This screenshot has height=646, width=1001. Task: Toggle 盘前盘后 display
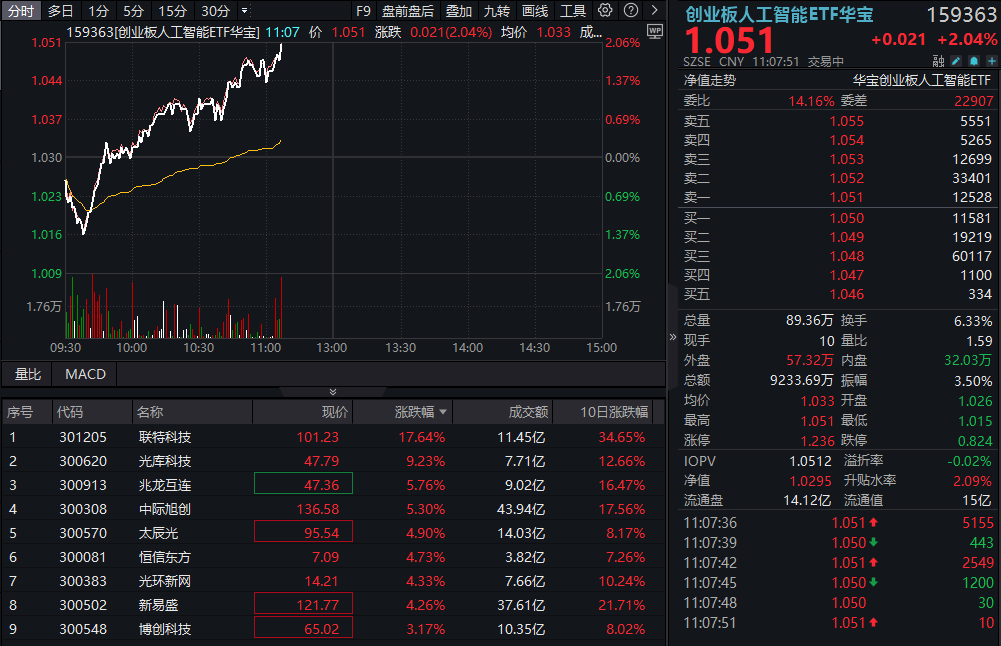[x=408, y=11]
